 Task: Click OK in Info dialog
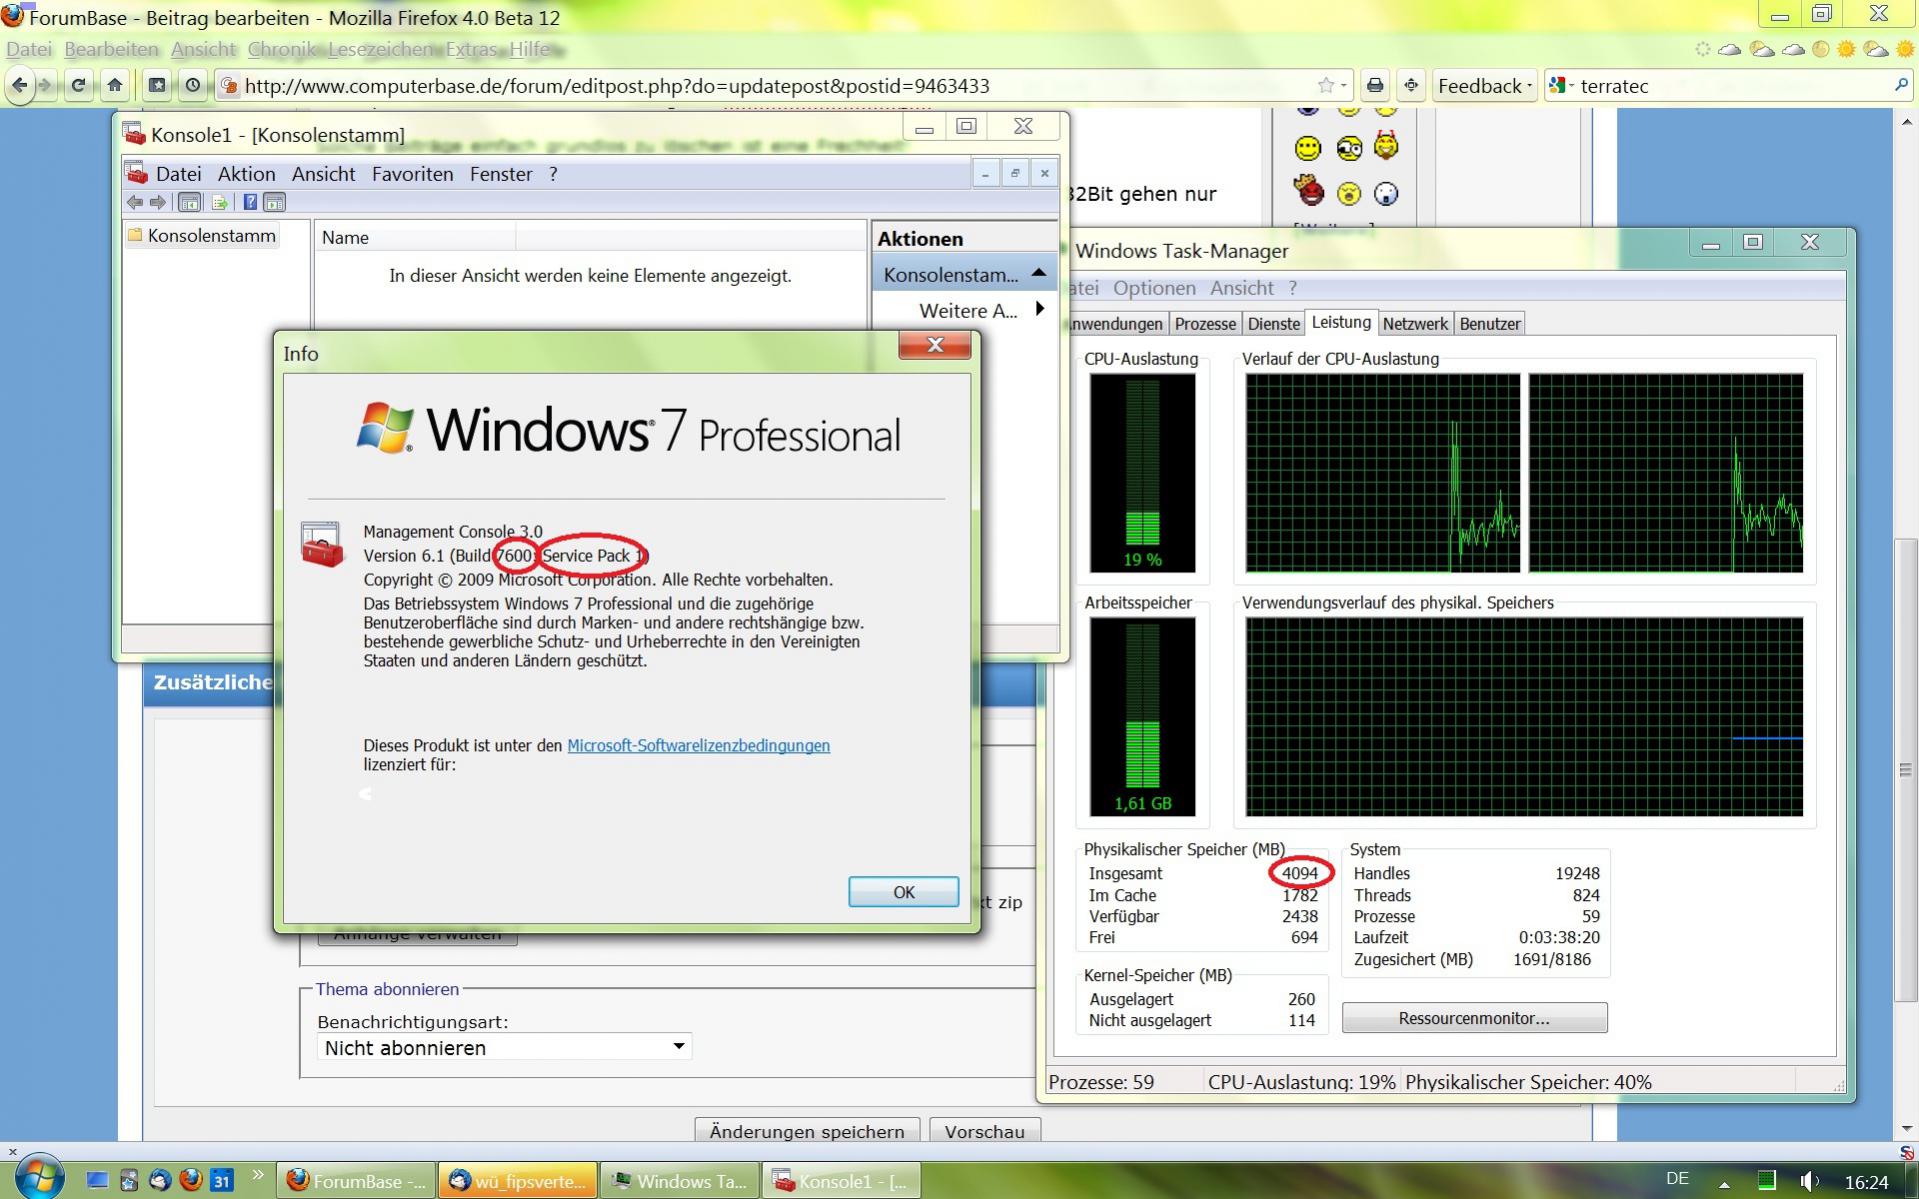coord(903,891)
